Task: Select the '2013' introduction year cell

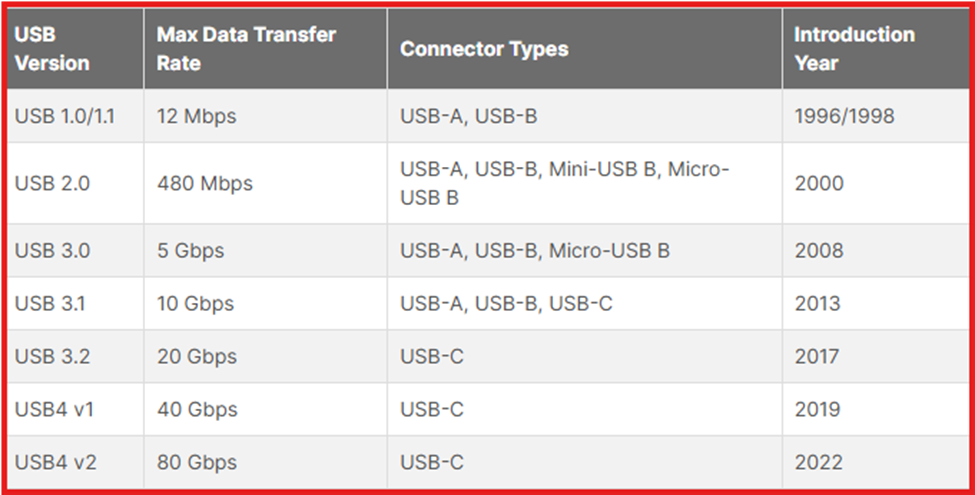Action: [818, 304]
